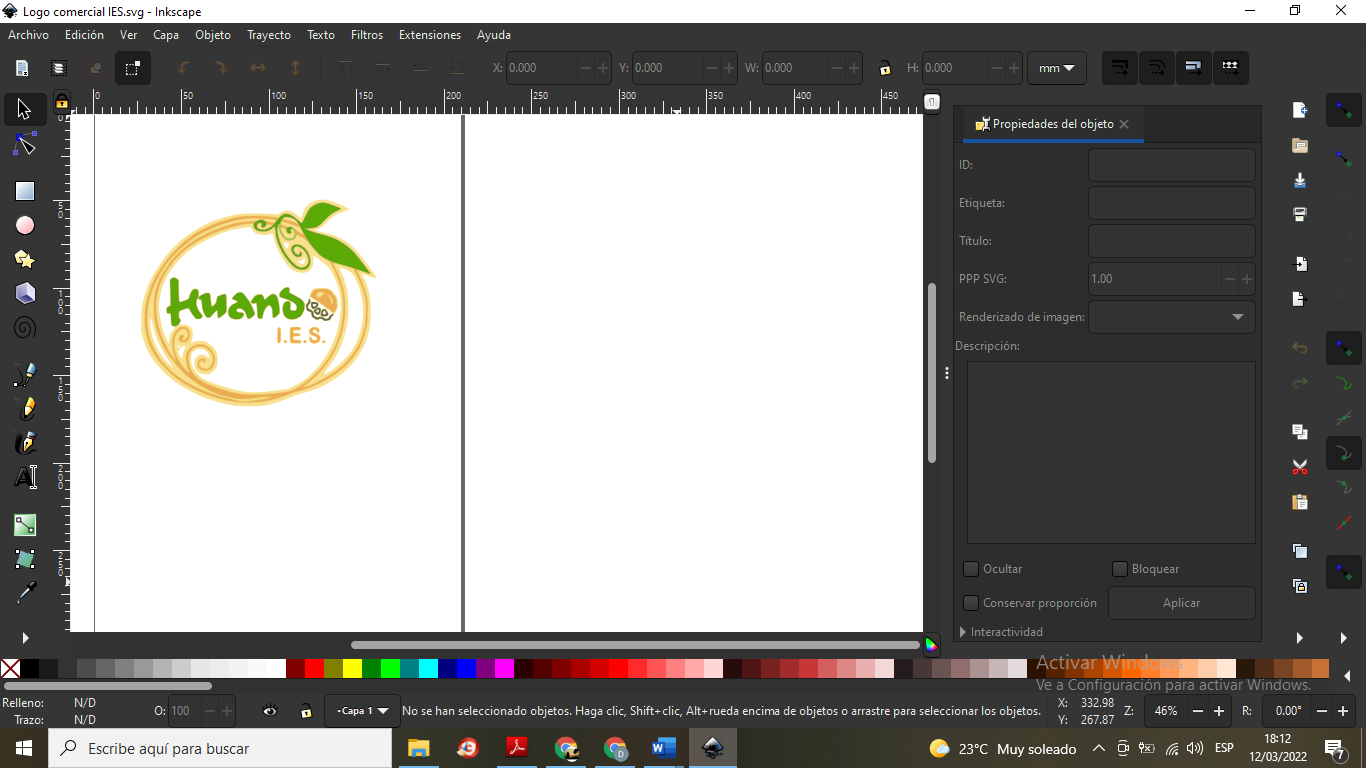Select the Text tool
Screen dimensions: 1366x768
[25, 477]
